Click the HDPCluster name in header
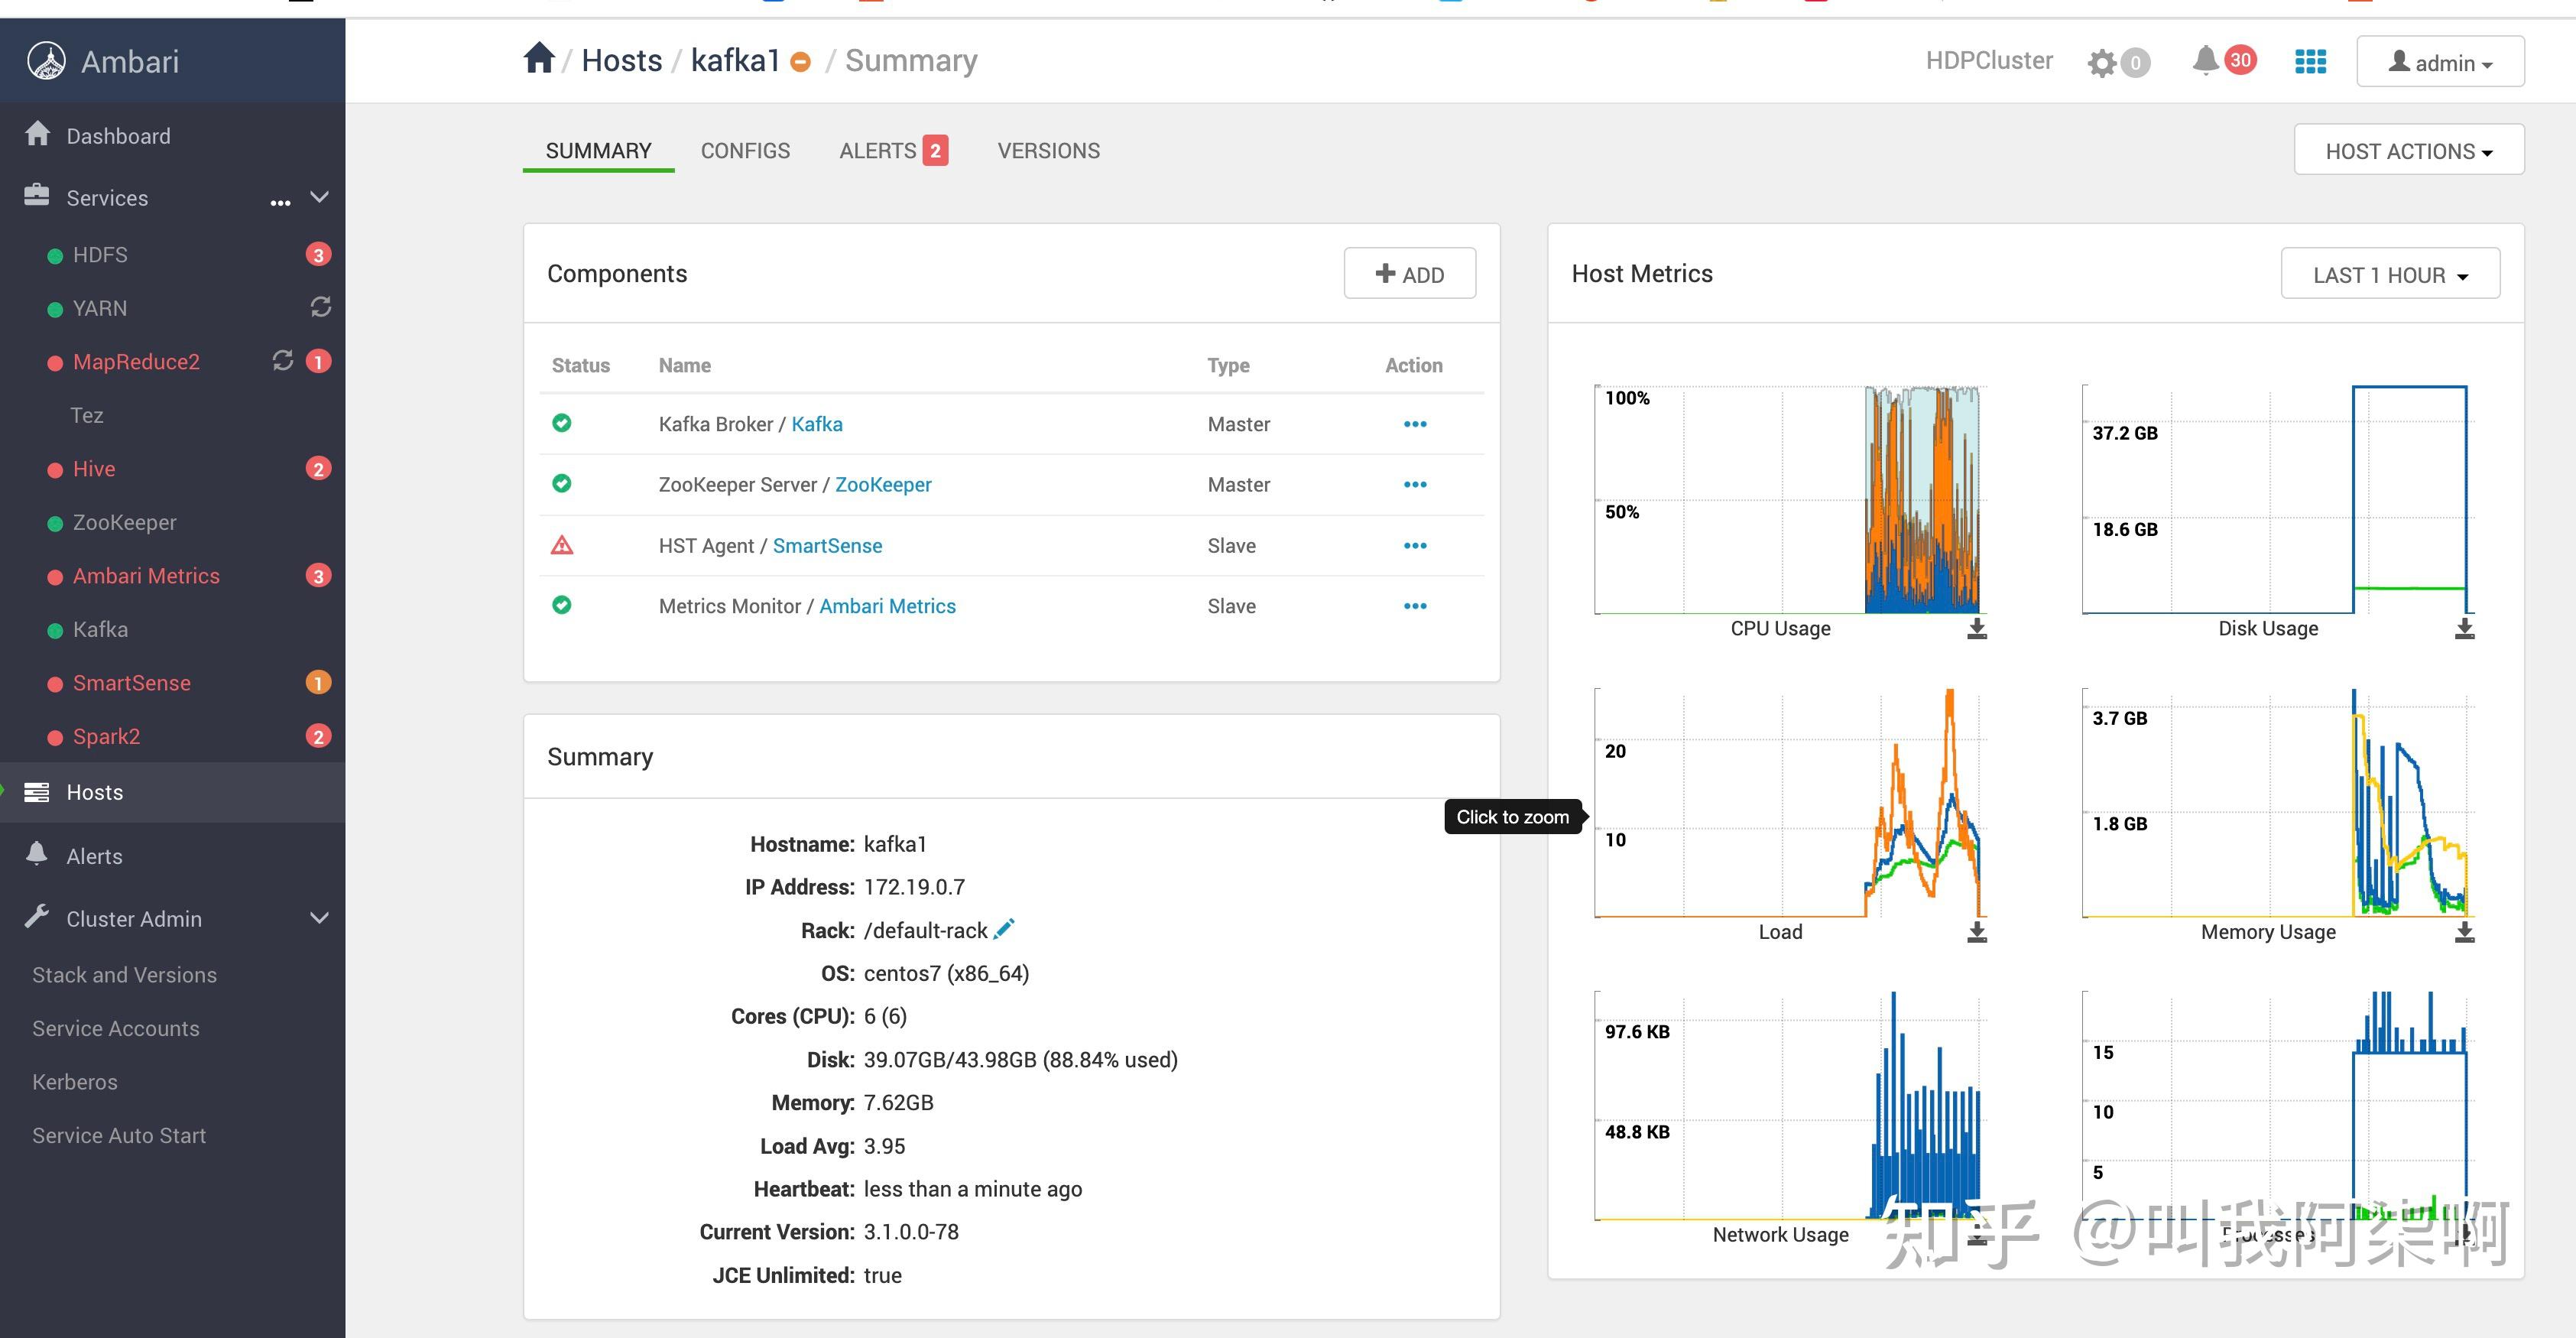 pyautogui.click(x=1989, y=60)
